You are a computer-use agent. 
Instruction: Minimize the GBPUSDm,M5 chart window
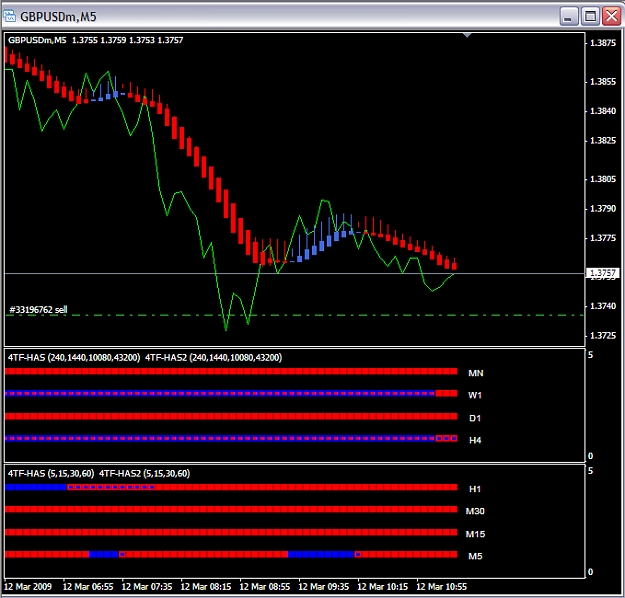(569, 17)
